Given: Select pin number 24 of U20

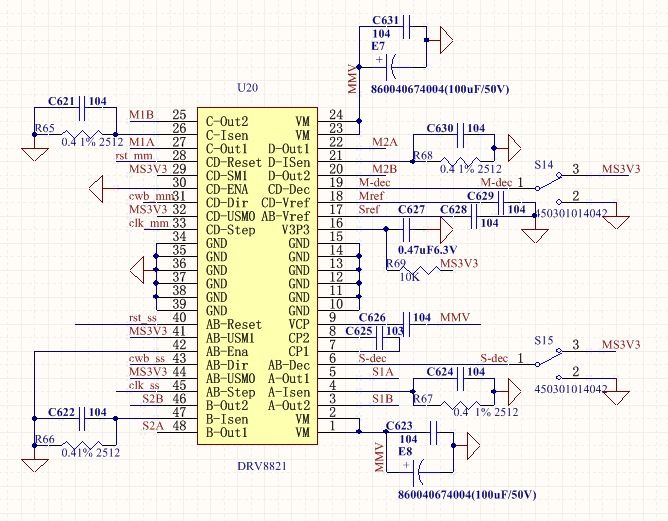Looking at the screenshot, I should 336,115.
